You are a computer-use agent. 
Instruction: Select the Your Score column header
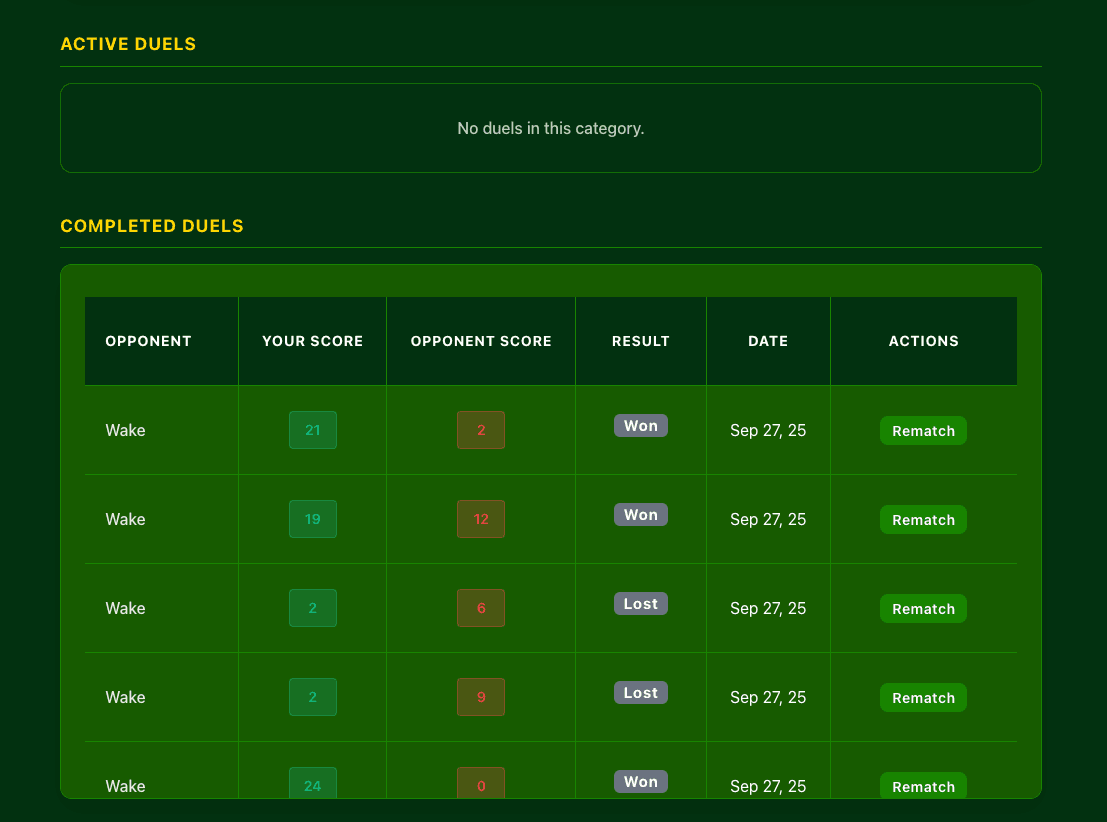(312, 341)
